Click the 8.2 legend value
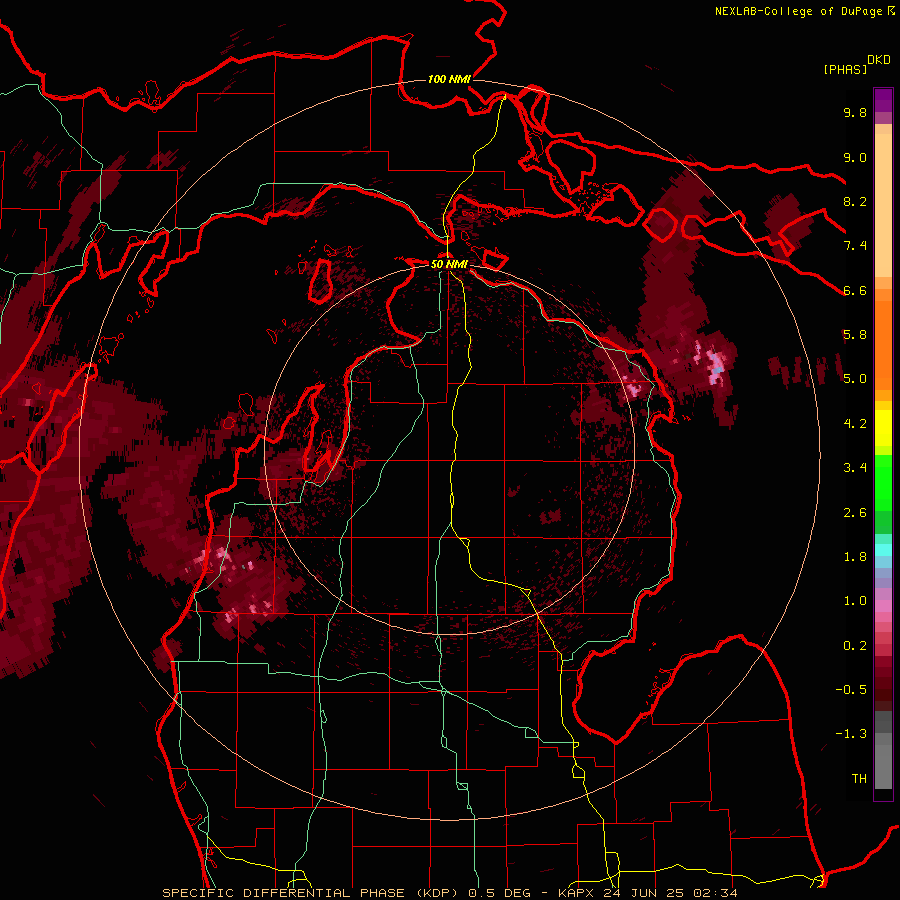Image resolution: width=900 pixels, height=900 pixels. tap(855, 201)
